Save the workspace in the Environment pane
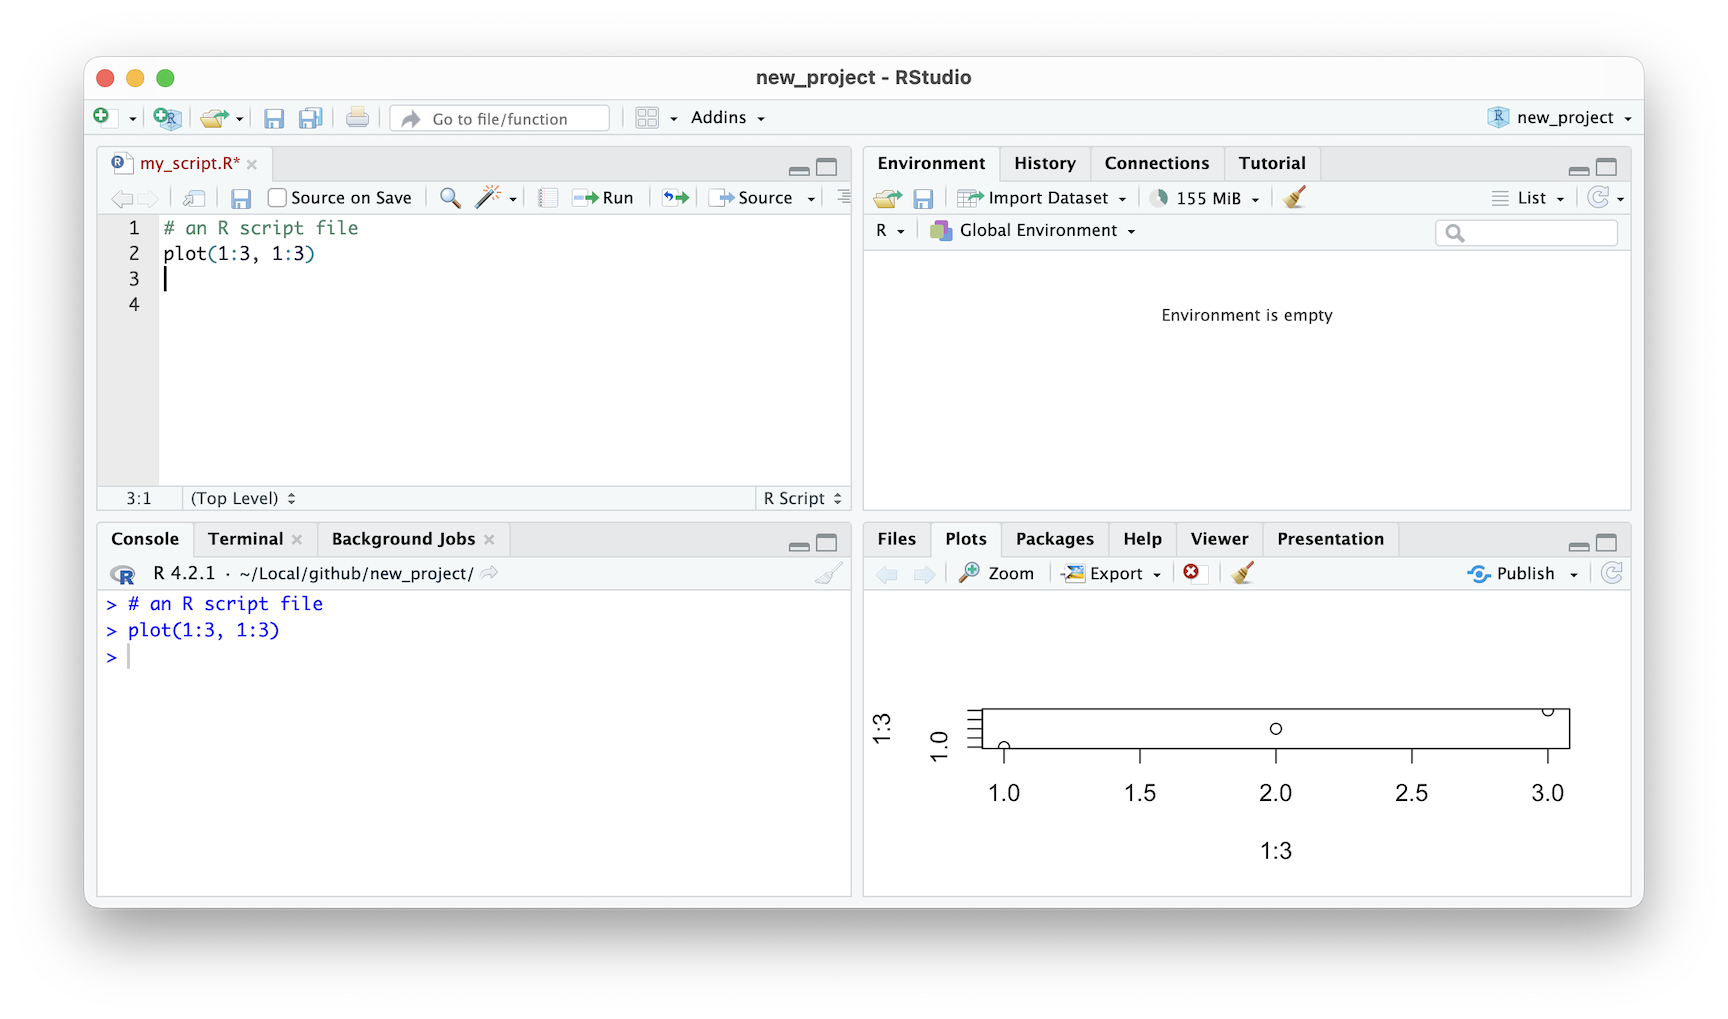This screenshot has width=1728, height=1019. (923, 198)
